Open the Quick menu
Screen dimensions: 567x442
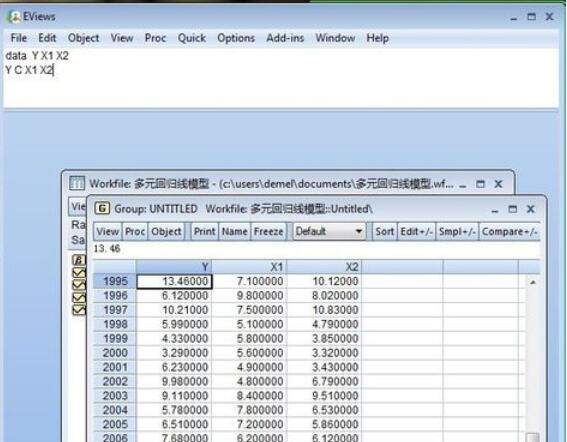(192, 38)
